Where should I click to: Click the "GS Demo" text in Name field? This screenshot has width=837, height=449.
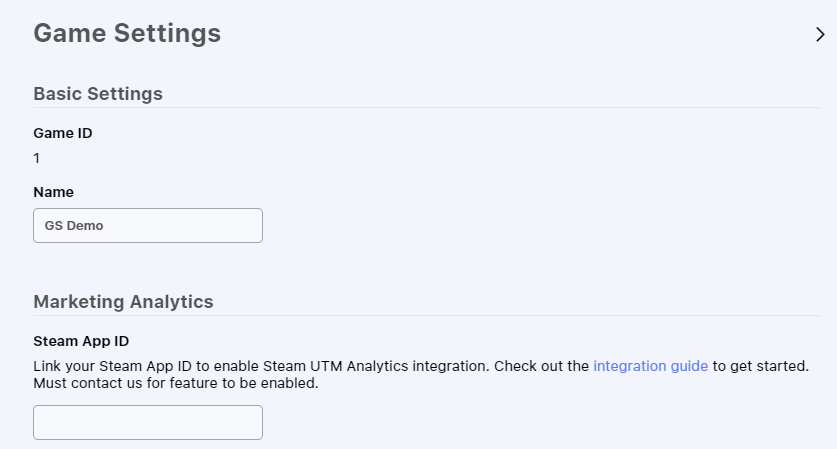(74, 225)
